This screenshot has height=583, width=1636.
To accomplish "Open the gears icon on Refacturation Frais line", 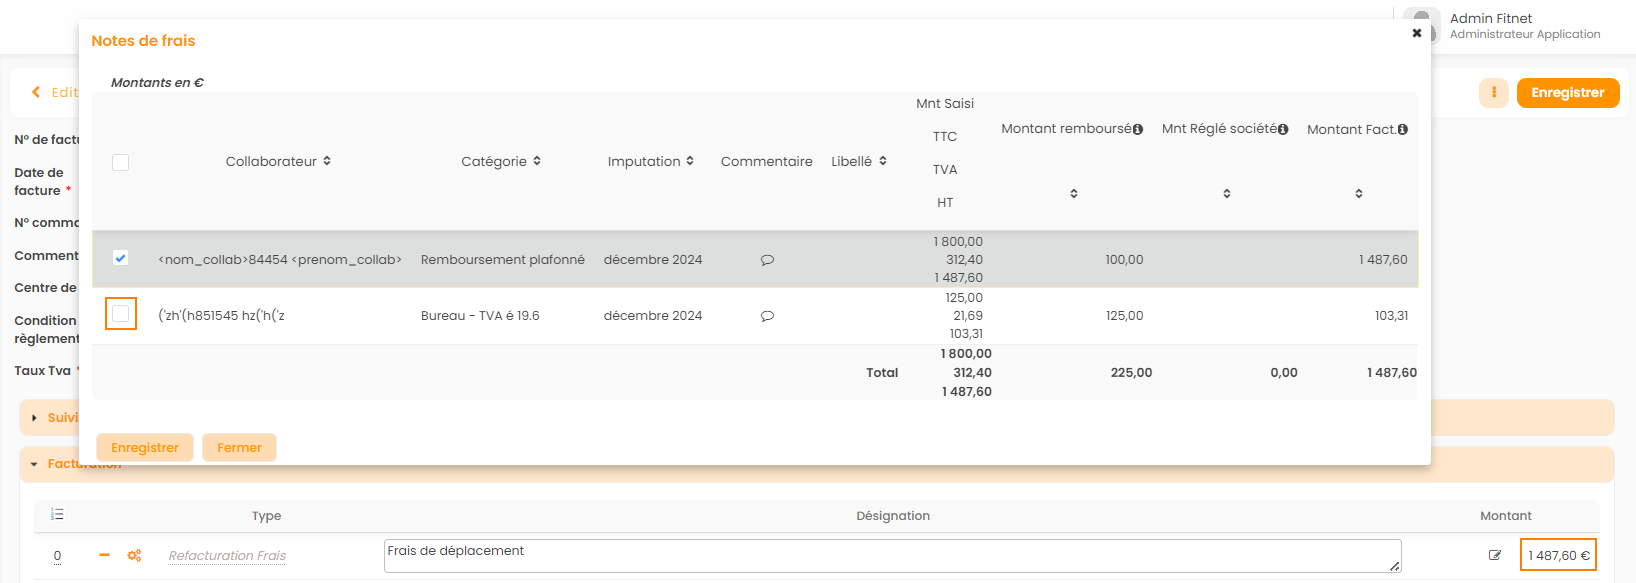I will click(134, 555).
